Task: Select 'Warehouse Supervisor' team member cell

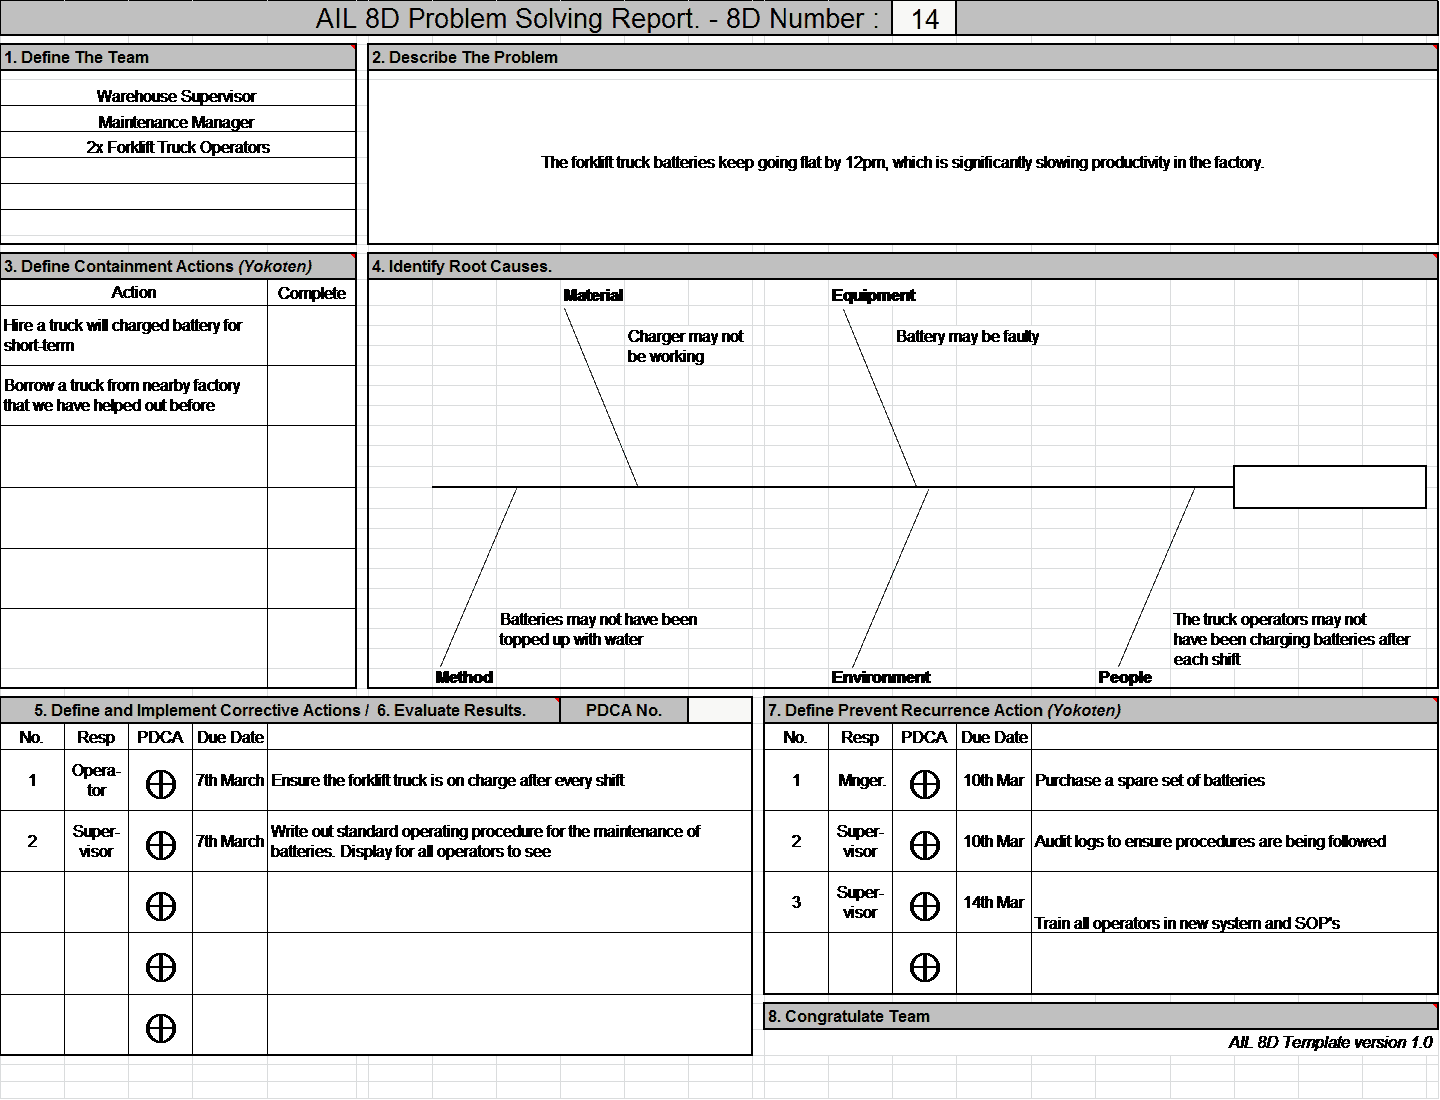Action: (178, 96)
